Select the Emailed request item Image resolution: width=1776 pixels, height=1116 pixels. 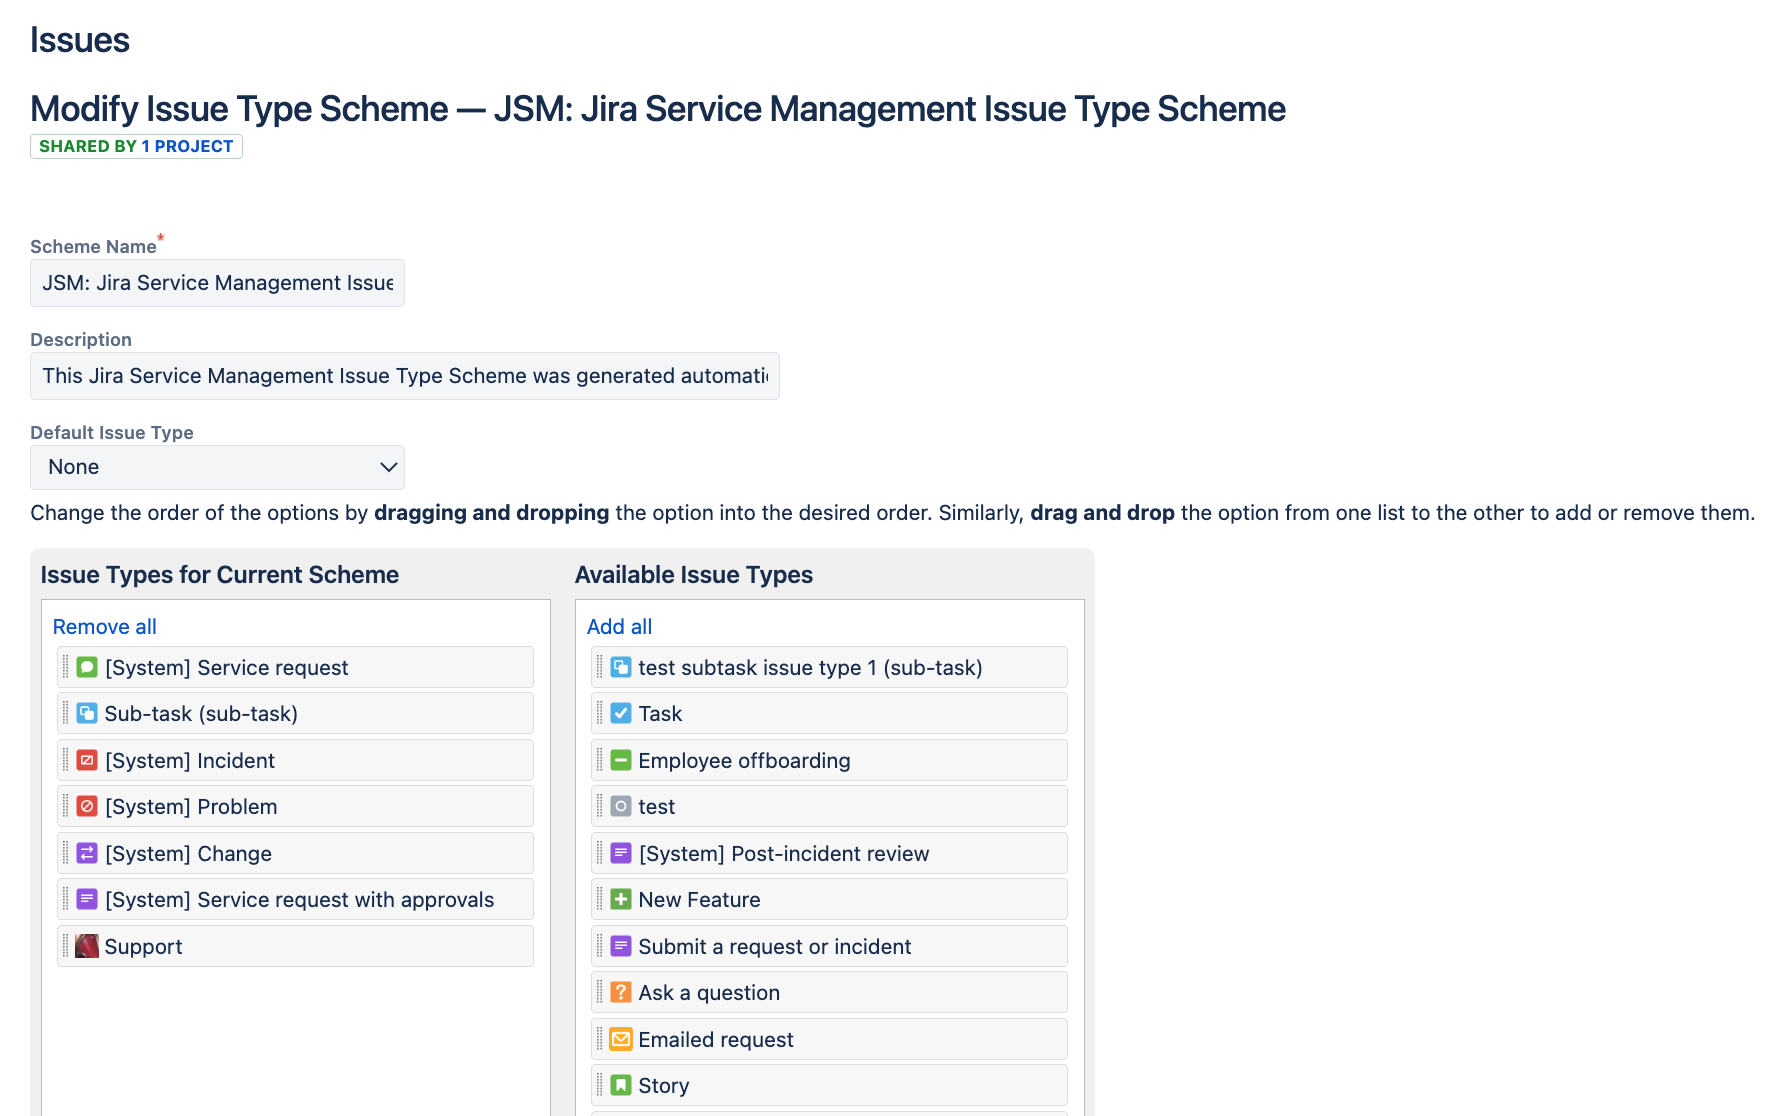point(829,1039)
